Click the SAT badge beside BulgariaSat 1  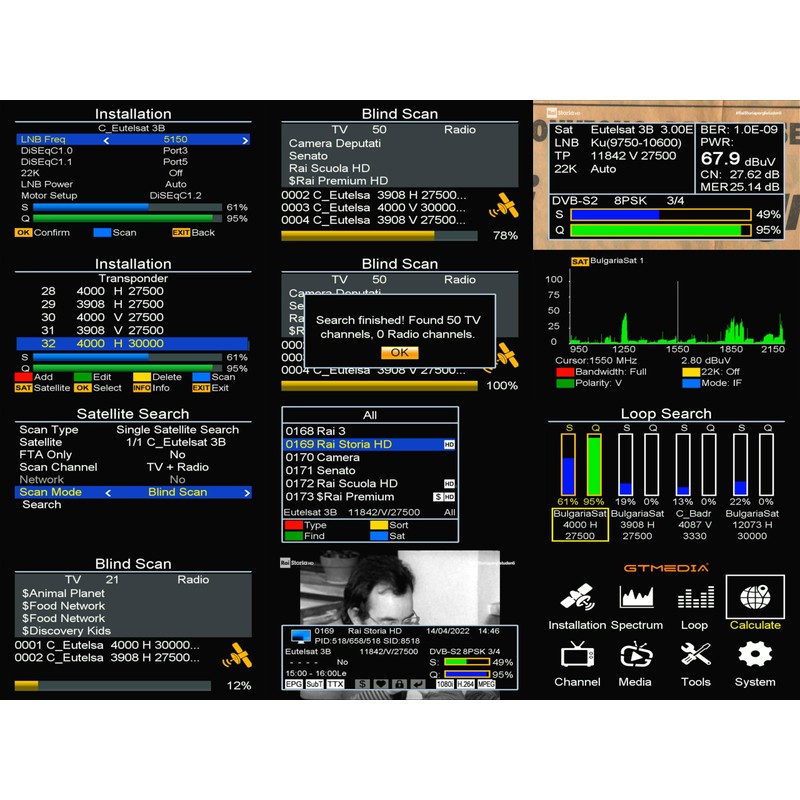[x=580, y=261]
